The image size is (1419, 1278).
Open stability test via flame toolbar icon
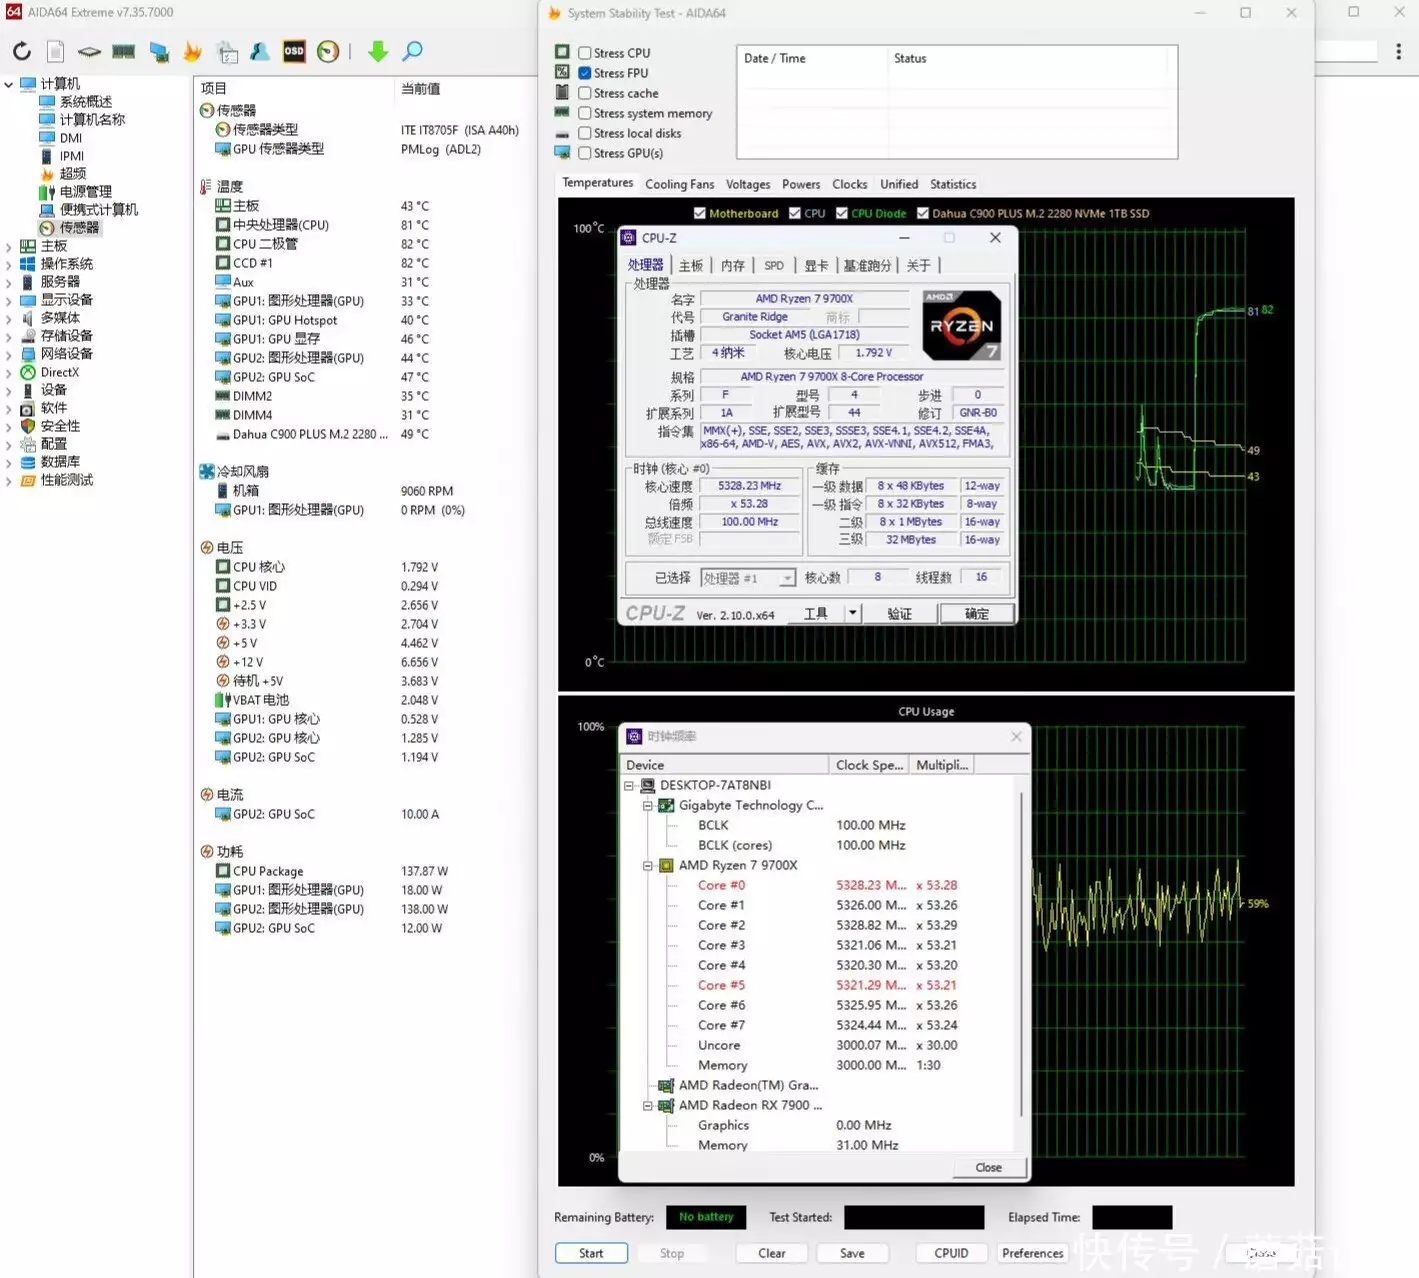coord(192,51)
